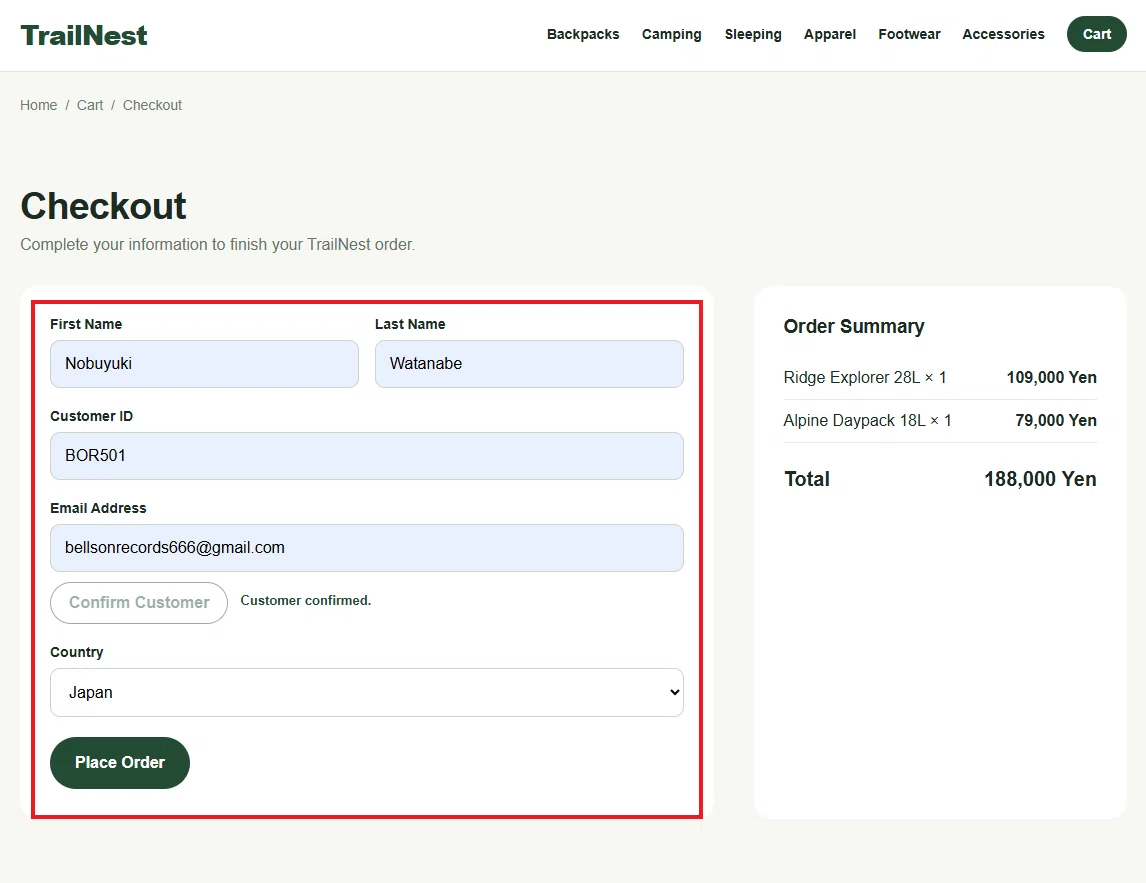Click the Order Summary heading
Image resolution: width=1146 pixels, height=883 pixels.
tap(854, 326)
